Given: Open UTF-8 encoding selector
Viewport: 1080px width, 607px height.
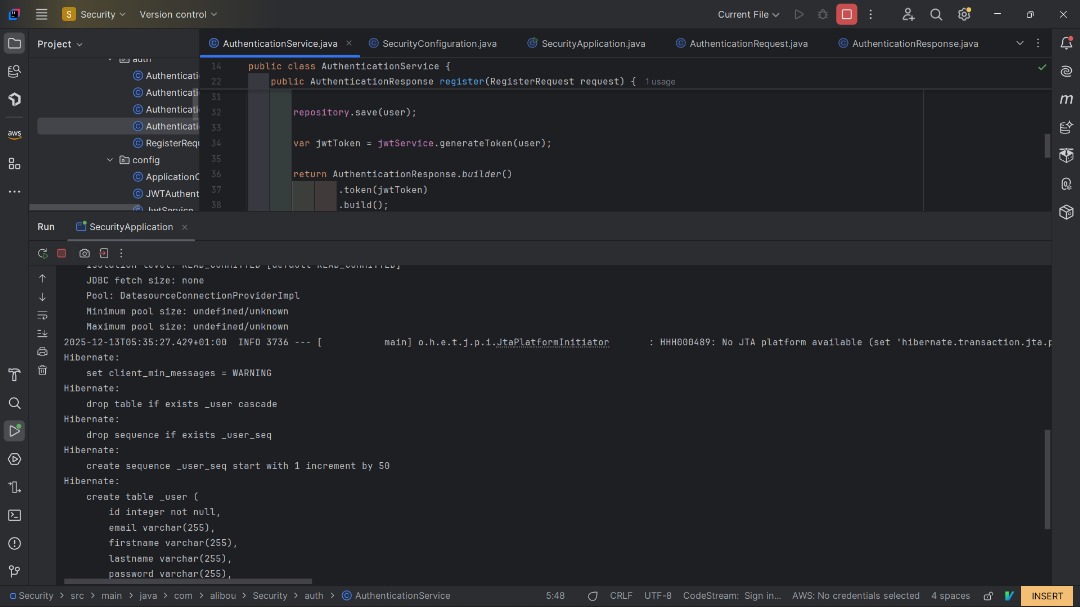Looking at the screenshot, I should 658,596.
